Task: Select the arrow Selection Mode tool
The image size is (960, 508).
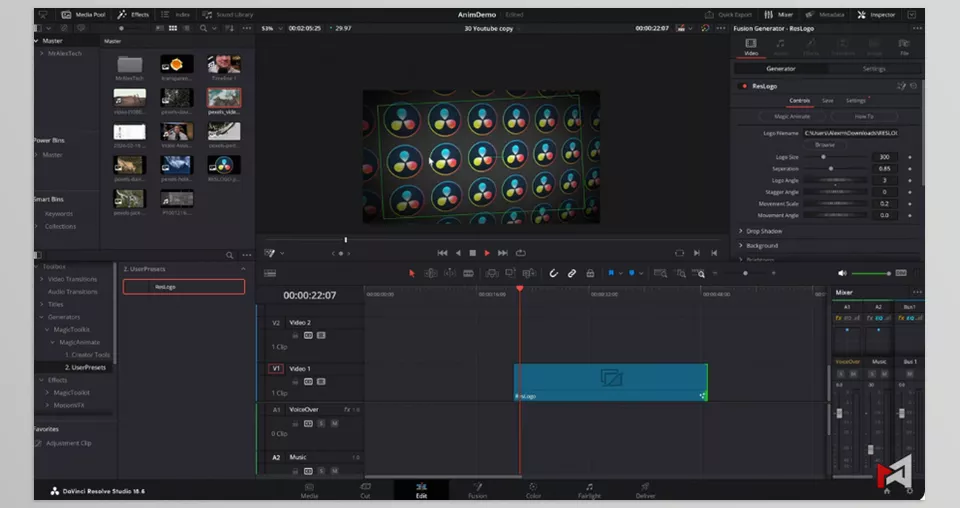Action: click(x=411, y=274)
